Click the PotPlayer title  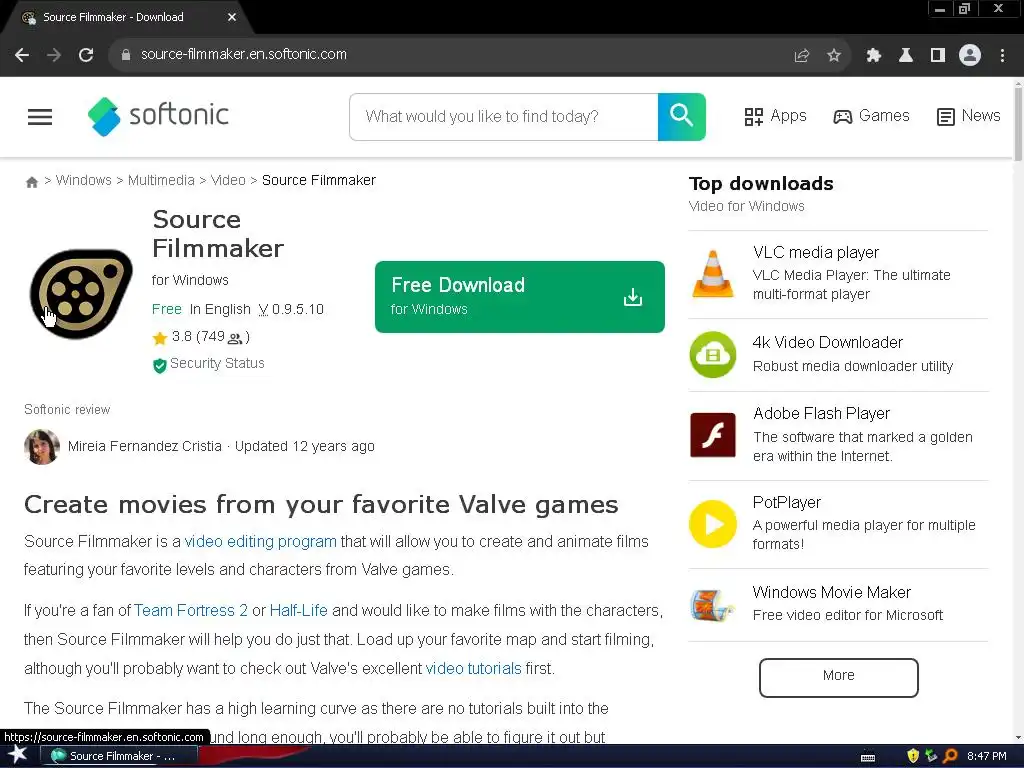(786, 502)
